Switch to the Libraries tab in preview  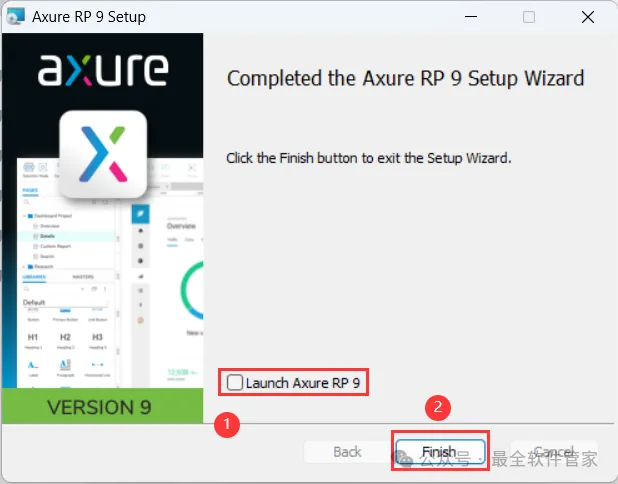pos(34,277)
